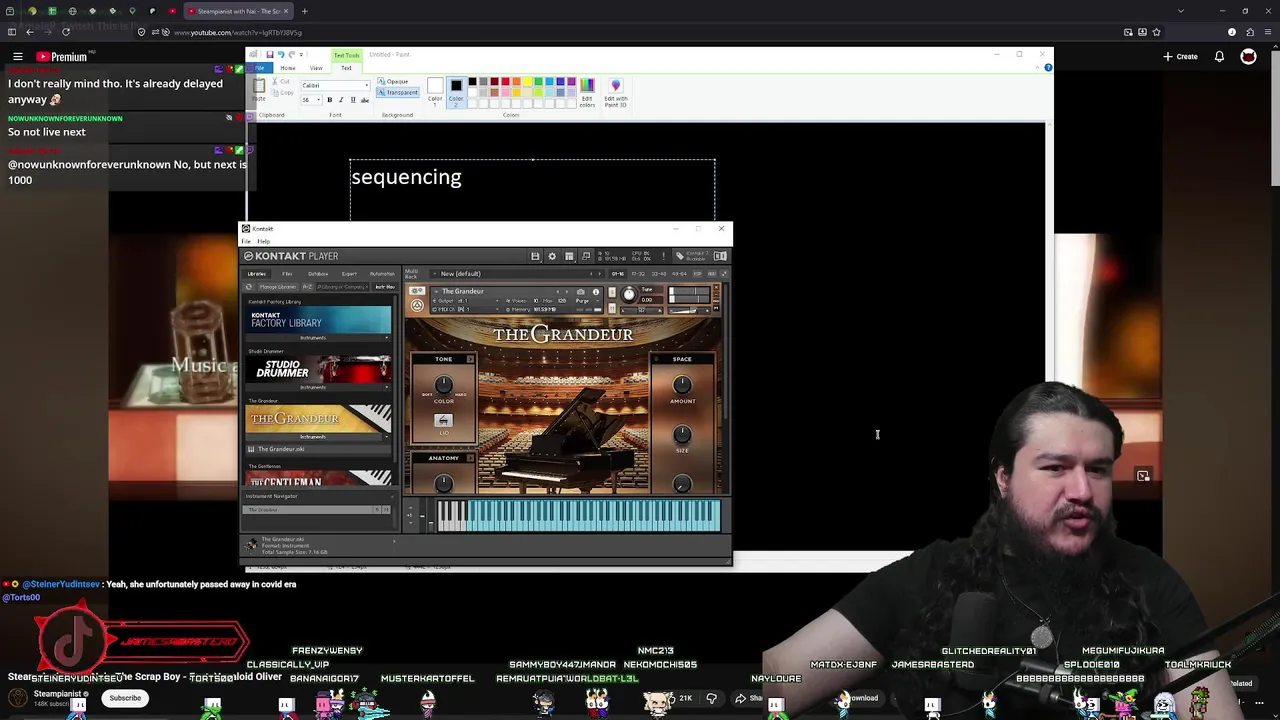Click Manage Libraries button
This screenshot has width=1280, height=720.
coord(277,287)
